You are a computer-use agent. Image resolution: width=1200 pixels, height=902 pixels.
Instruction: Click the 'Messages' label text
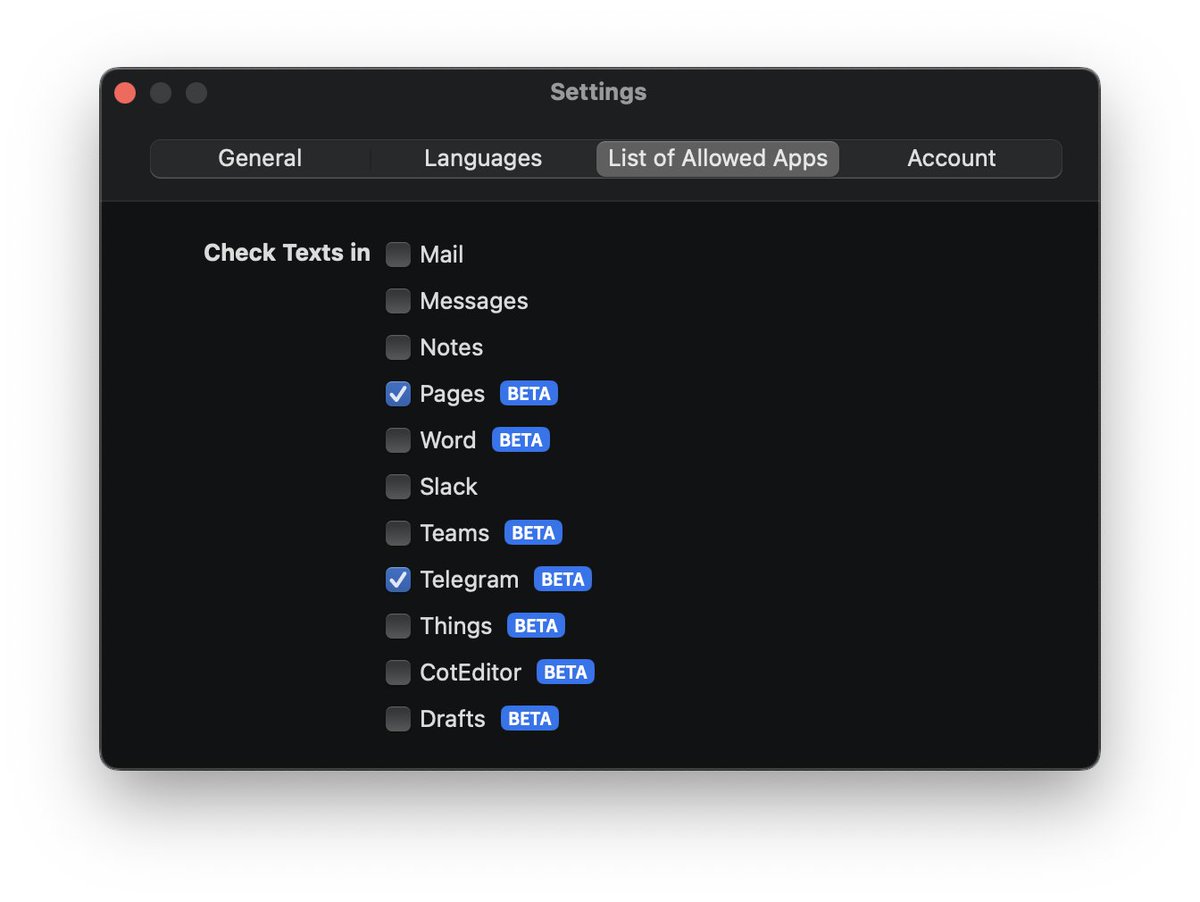(474, 301)
